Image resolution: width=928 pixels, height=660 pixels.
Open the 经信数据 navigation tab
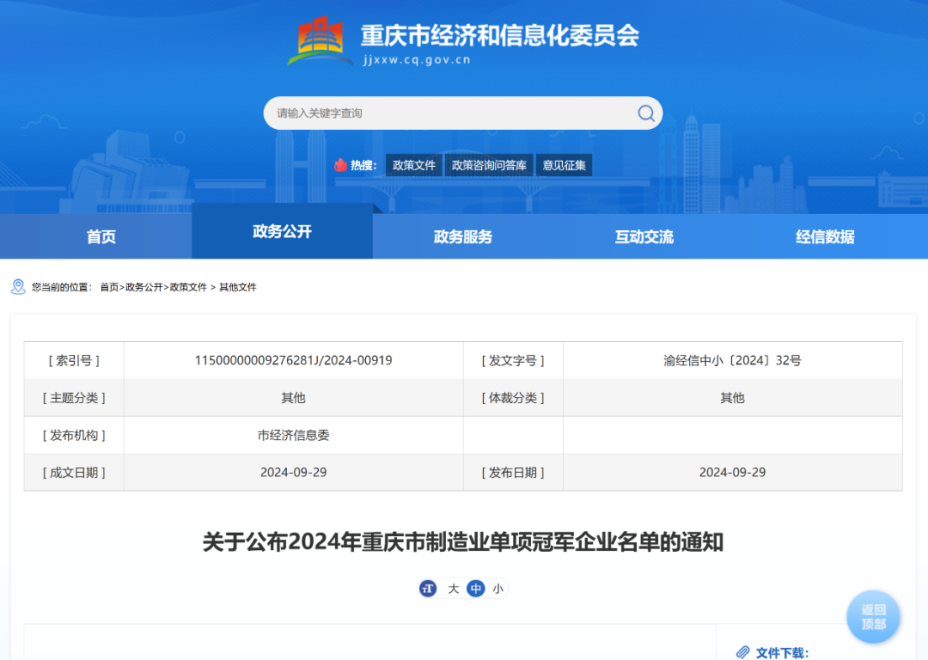click(825, 237)
